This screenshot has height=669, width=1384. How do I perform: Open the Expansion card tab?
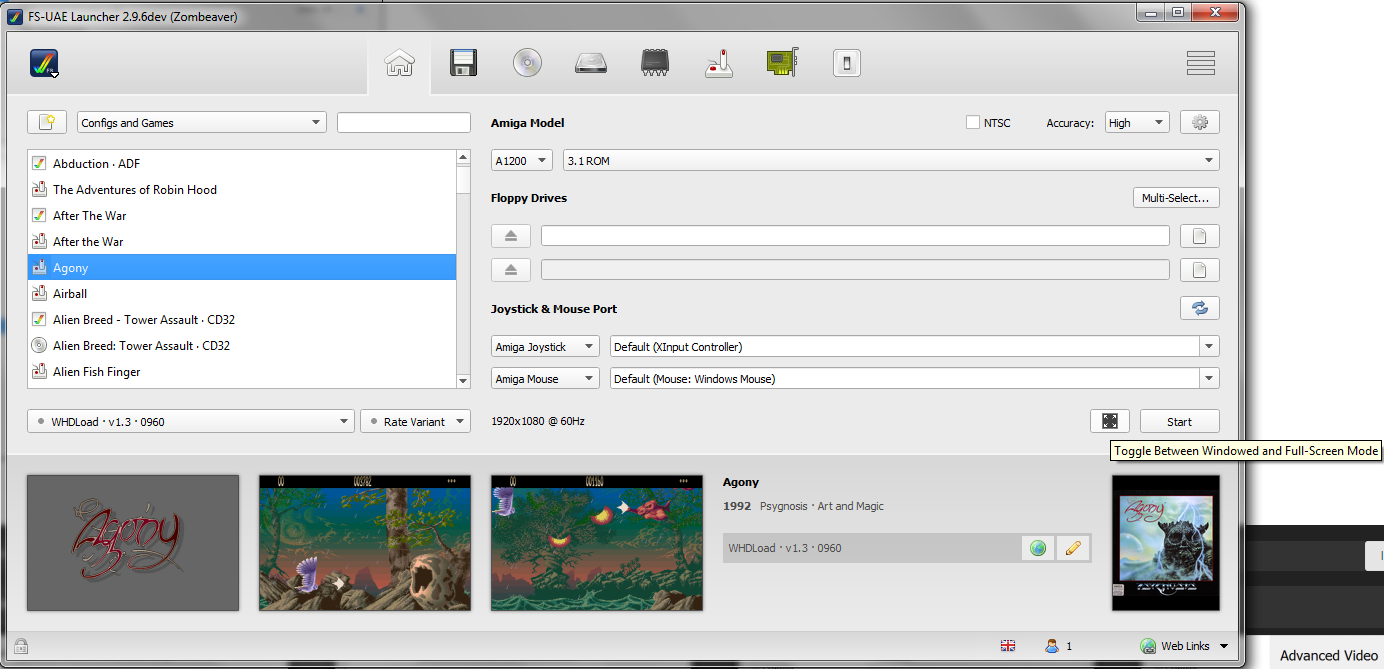click(782, 64)
